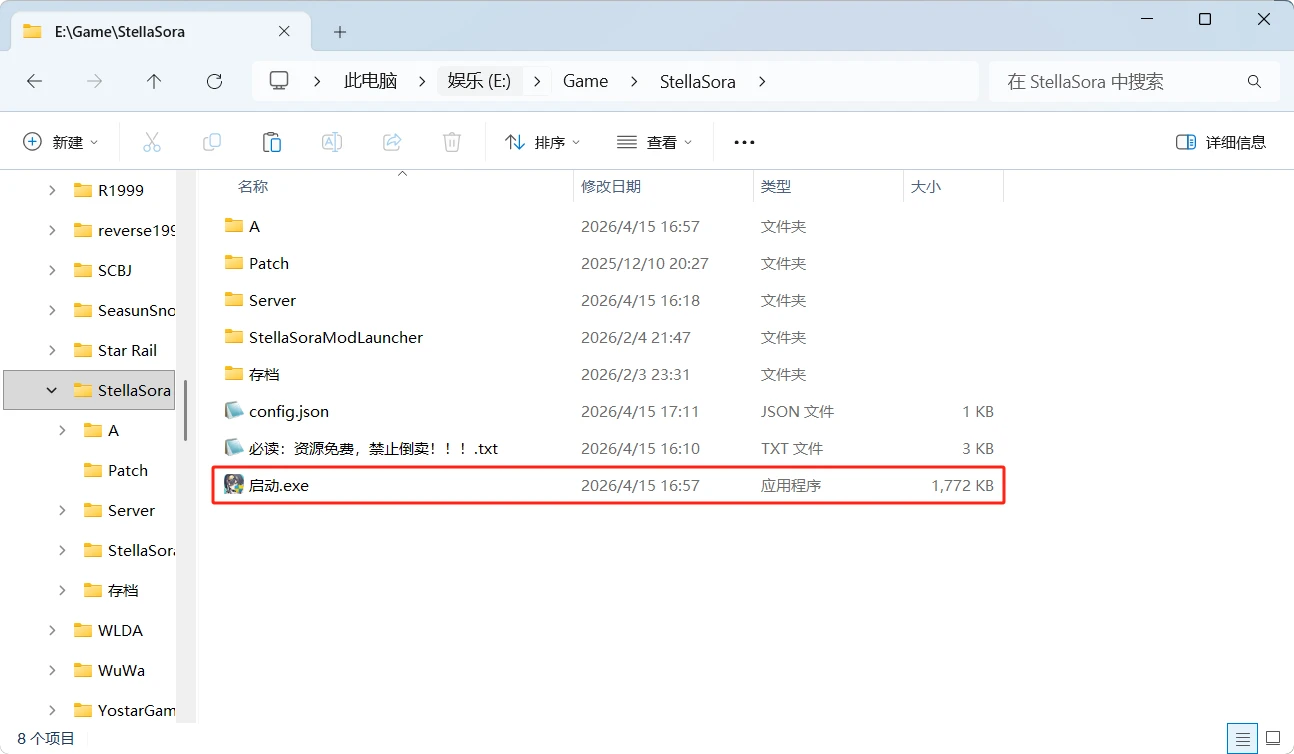
Task: Switch to thumbnail view via status bar icon
Action: [1272, 738]
